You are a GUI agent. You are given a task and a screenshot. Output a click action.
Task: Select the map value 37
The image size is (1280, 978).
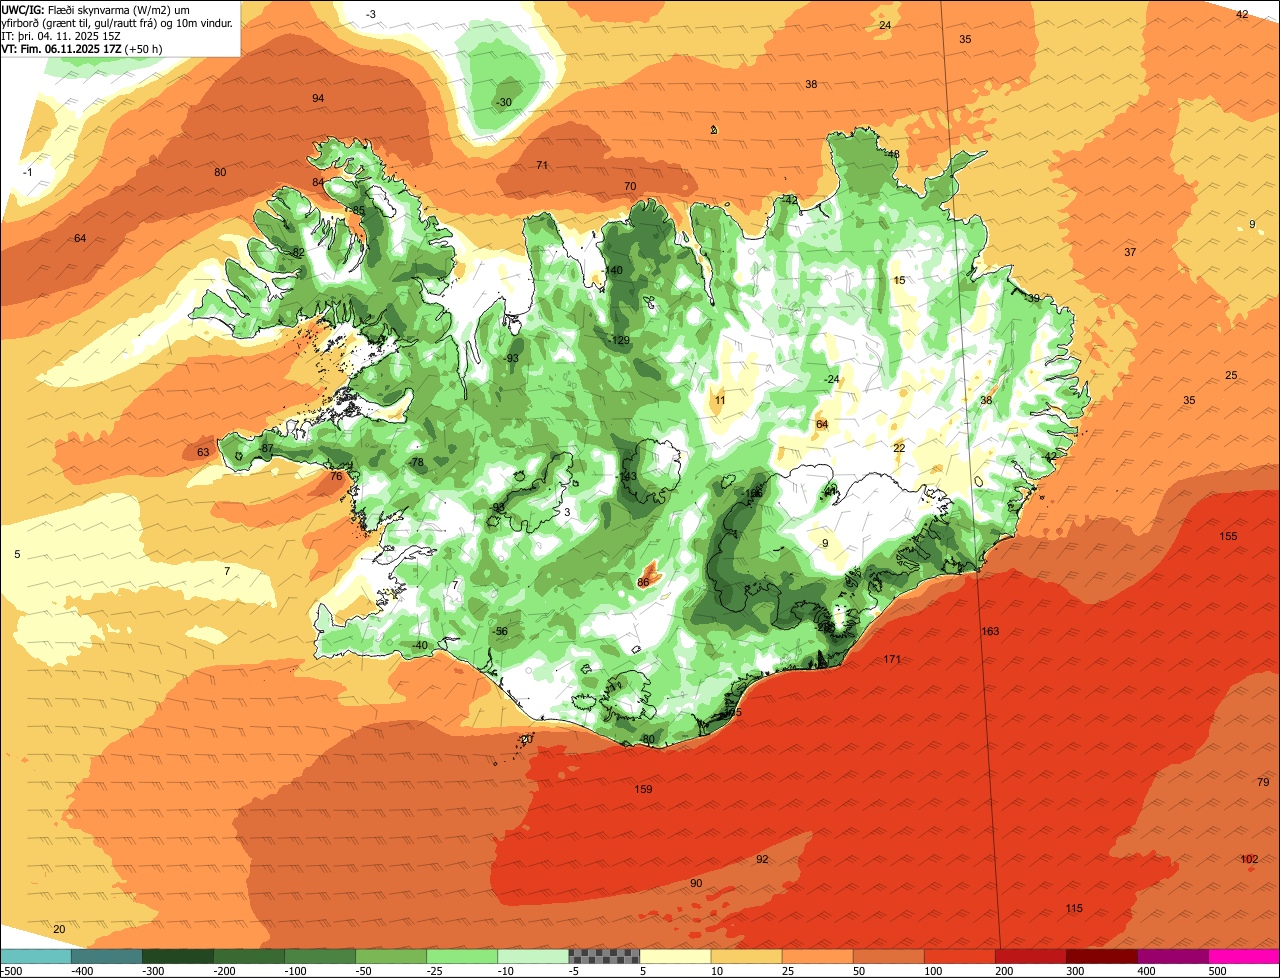[x=1130, y=252]
